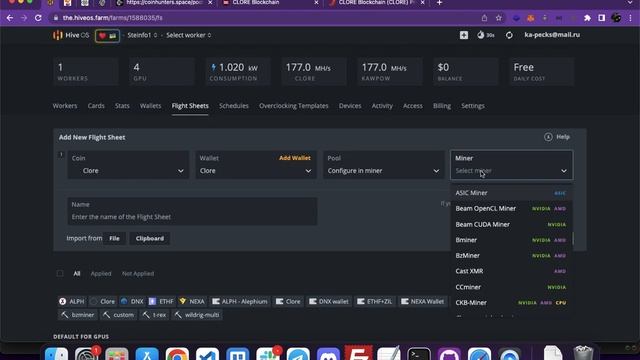Open the browser three-dot menu
The height and width of the screenshot is (360, 640).
(x=631, y=18)
